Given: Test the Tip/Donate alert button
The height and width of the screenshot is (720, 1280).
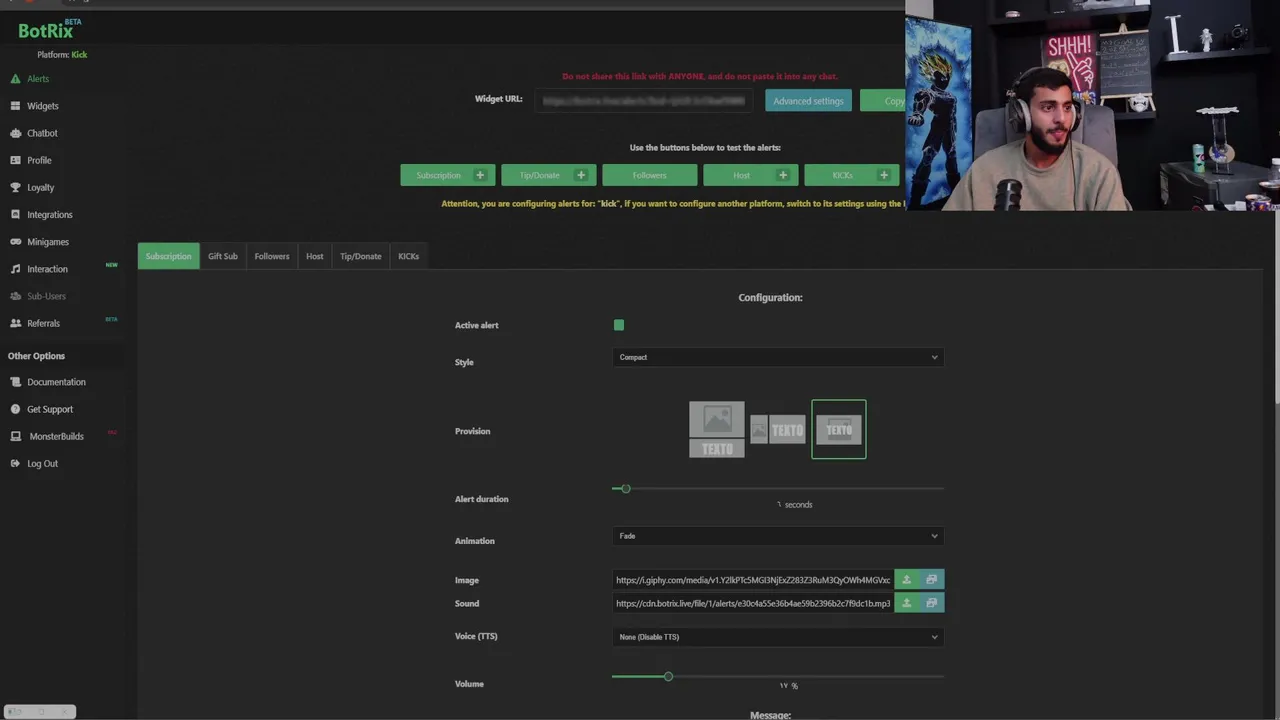Looking at the screenshot, I should click(549, 175).
